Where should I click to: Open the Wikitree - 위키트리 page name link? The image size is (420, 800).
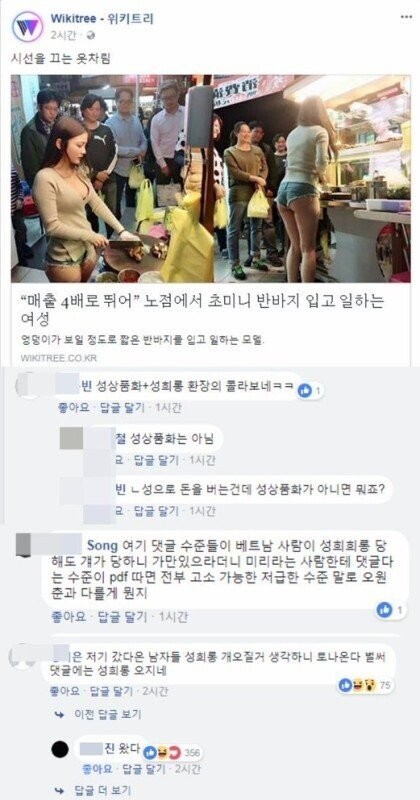[102, 19]
